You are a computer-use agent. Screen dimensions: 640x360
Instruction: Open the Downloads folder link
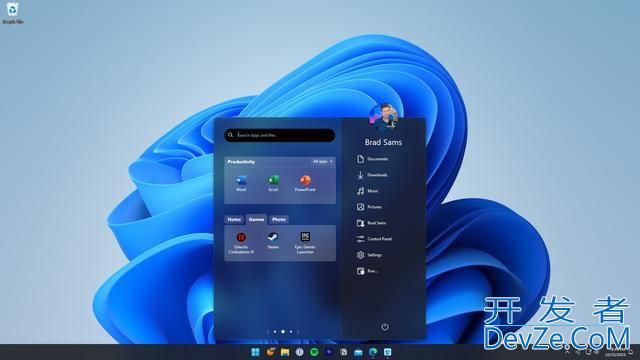(x=372, y=175)
